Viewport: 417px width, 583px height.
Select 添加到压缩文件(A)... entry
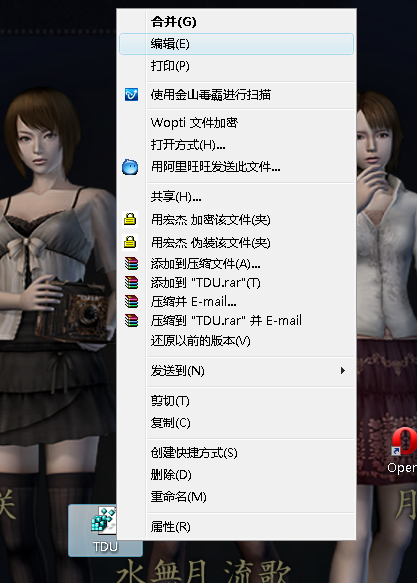coord(236,264)
